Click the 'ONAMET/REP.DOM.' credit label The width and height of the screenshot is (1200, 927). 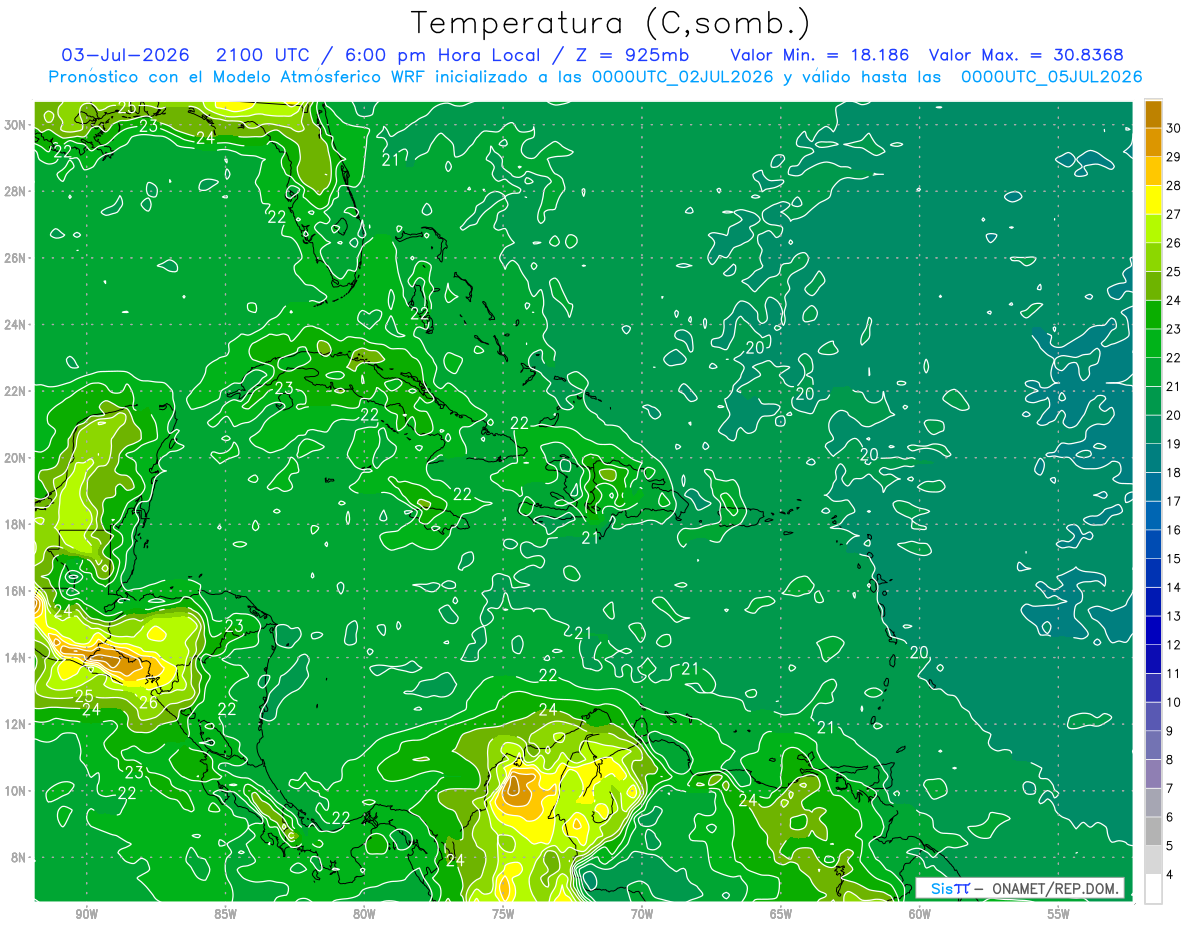[1056, 888]
